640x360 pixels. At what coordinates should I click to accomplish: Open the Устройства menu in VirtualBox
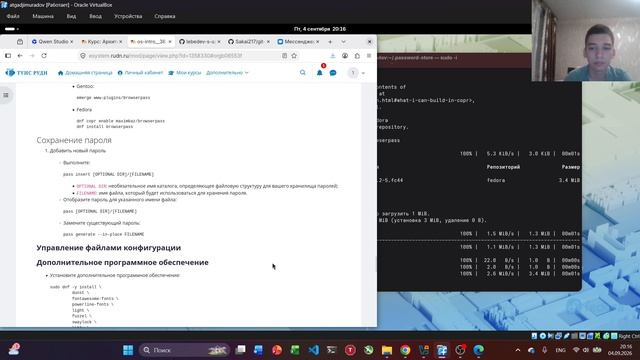click(128, 16)
